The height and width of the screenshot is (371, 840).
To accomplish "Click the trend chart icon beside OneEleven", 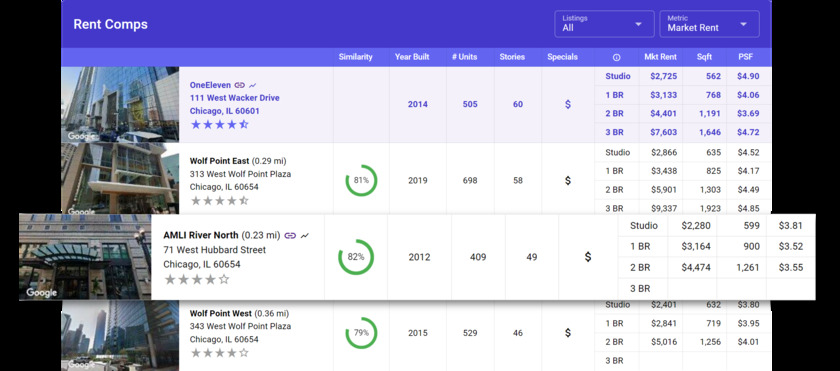I will click(x=253, y=85).
